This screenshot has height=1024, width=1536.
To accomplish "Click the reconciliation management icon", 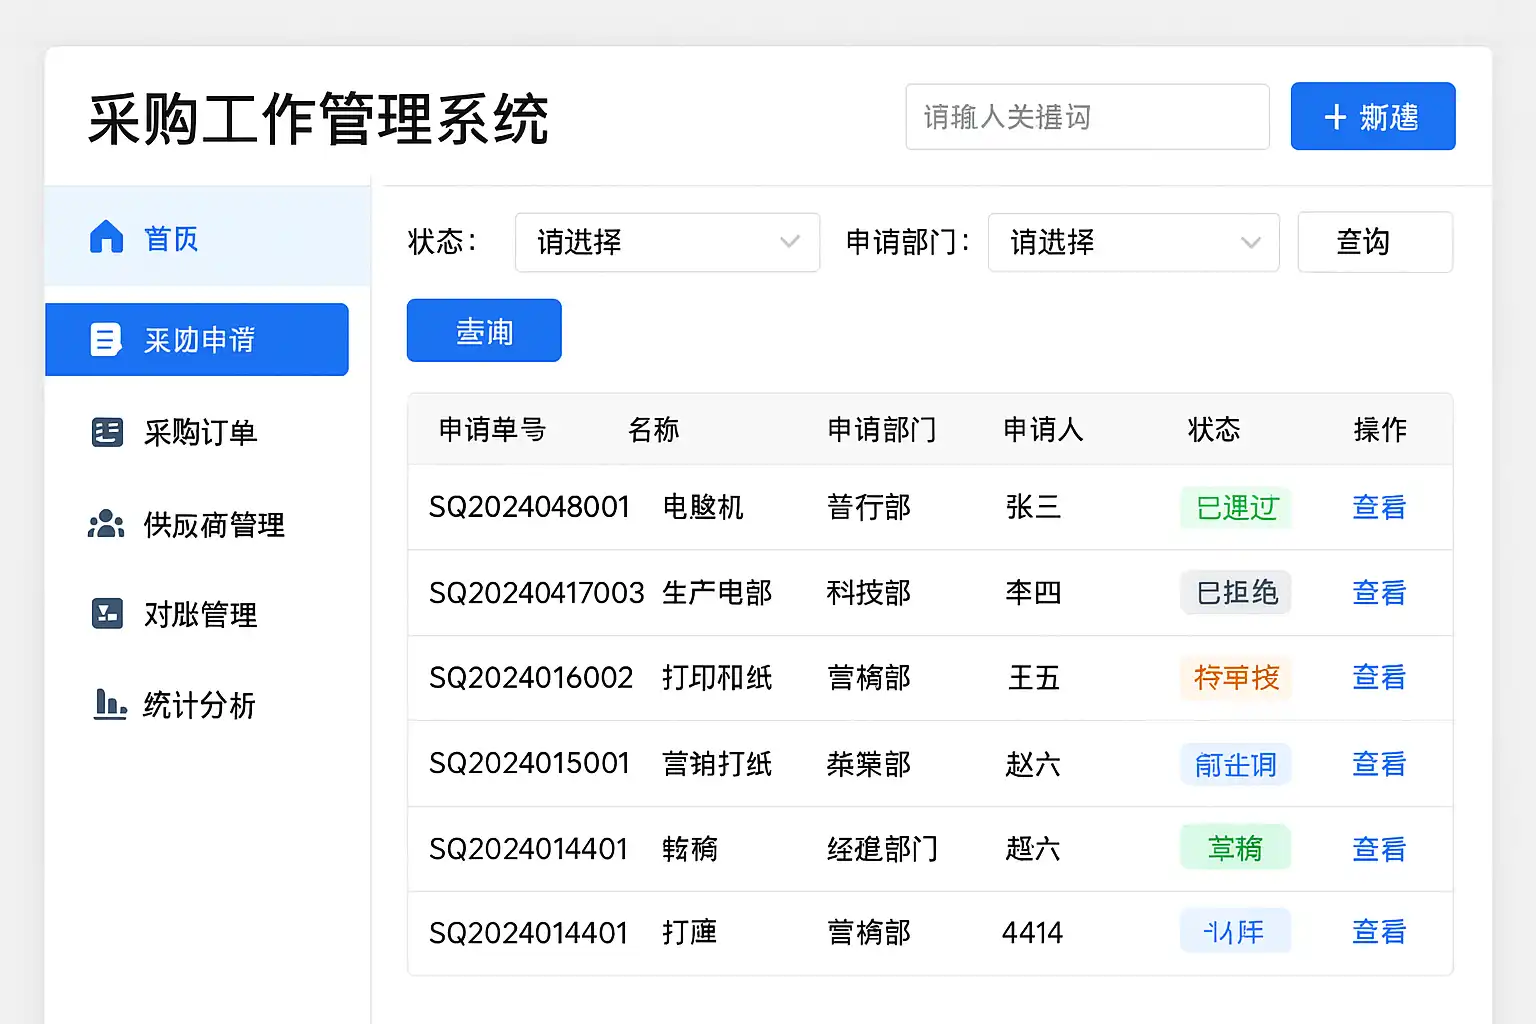I will (107, 613).
